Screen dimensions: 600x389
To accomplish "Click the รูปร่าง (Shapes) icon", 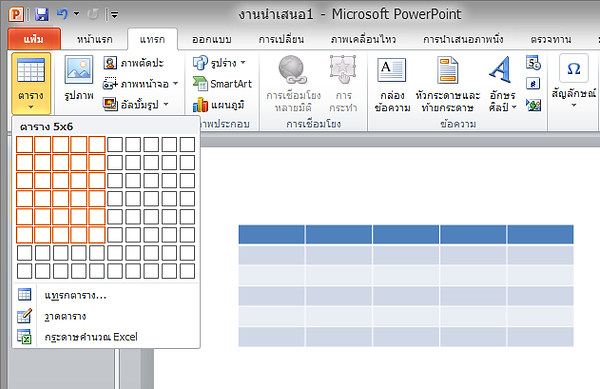I will [200, 63].
